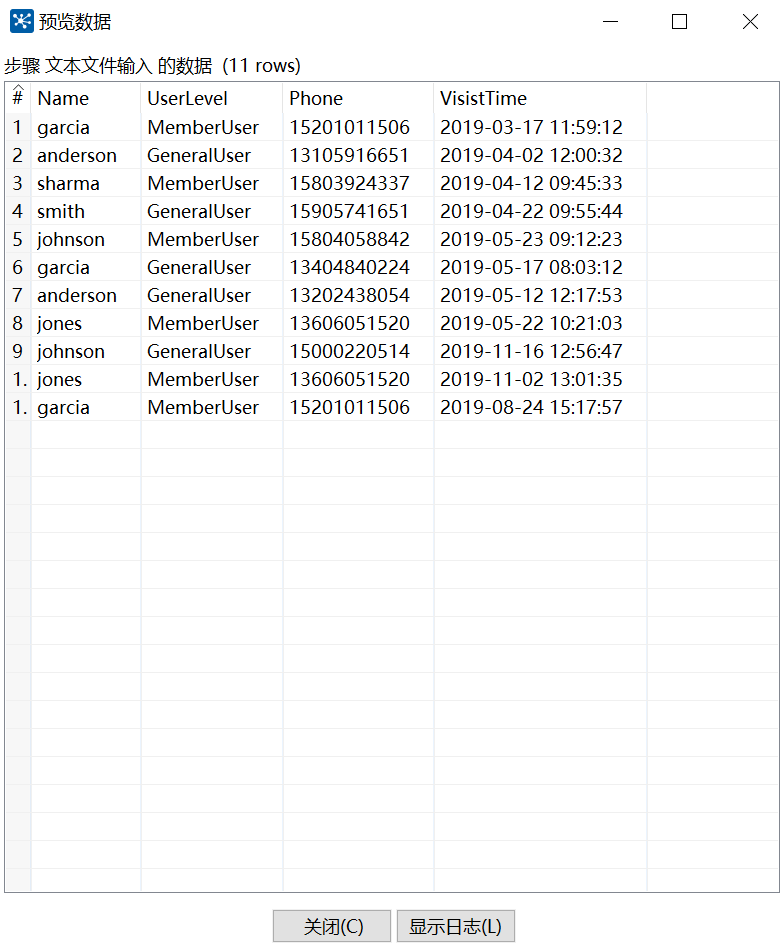Select visit time 2019-04-22 09:55:44
This screenshot has height=946, width=784.
click(540, 211)
